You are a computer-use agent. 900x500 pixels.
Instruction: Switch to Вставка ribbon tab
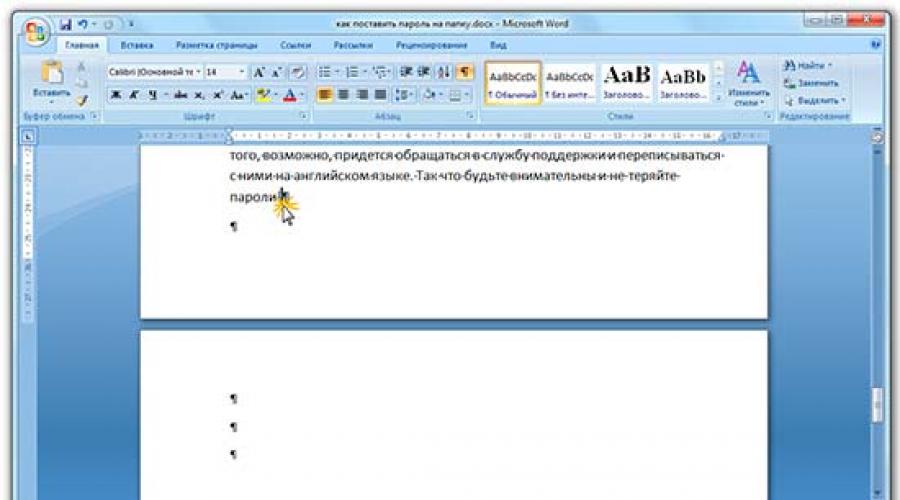click(137, 45)
